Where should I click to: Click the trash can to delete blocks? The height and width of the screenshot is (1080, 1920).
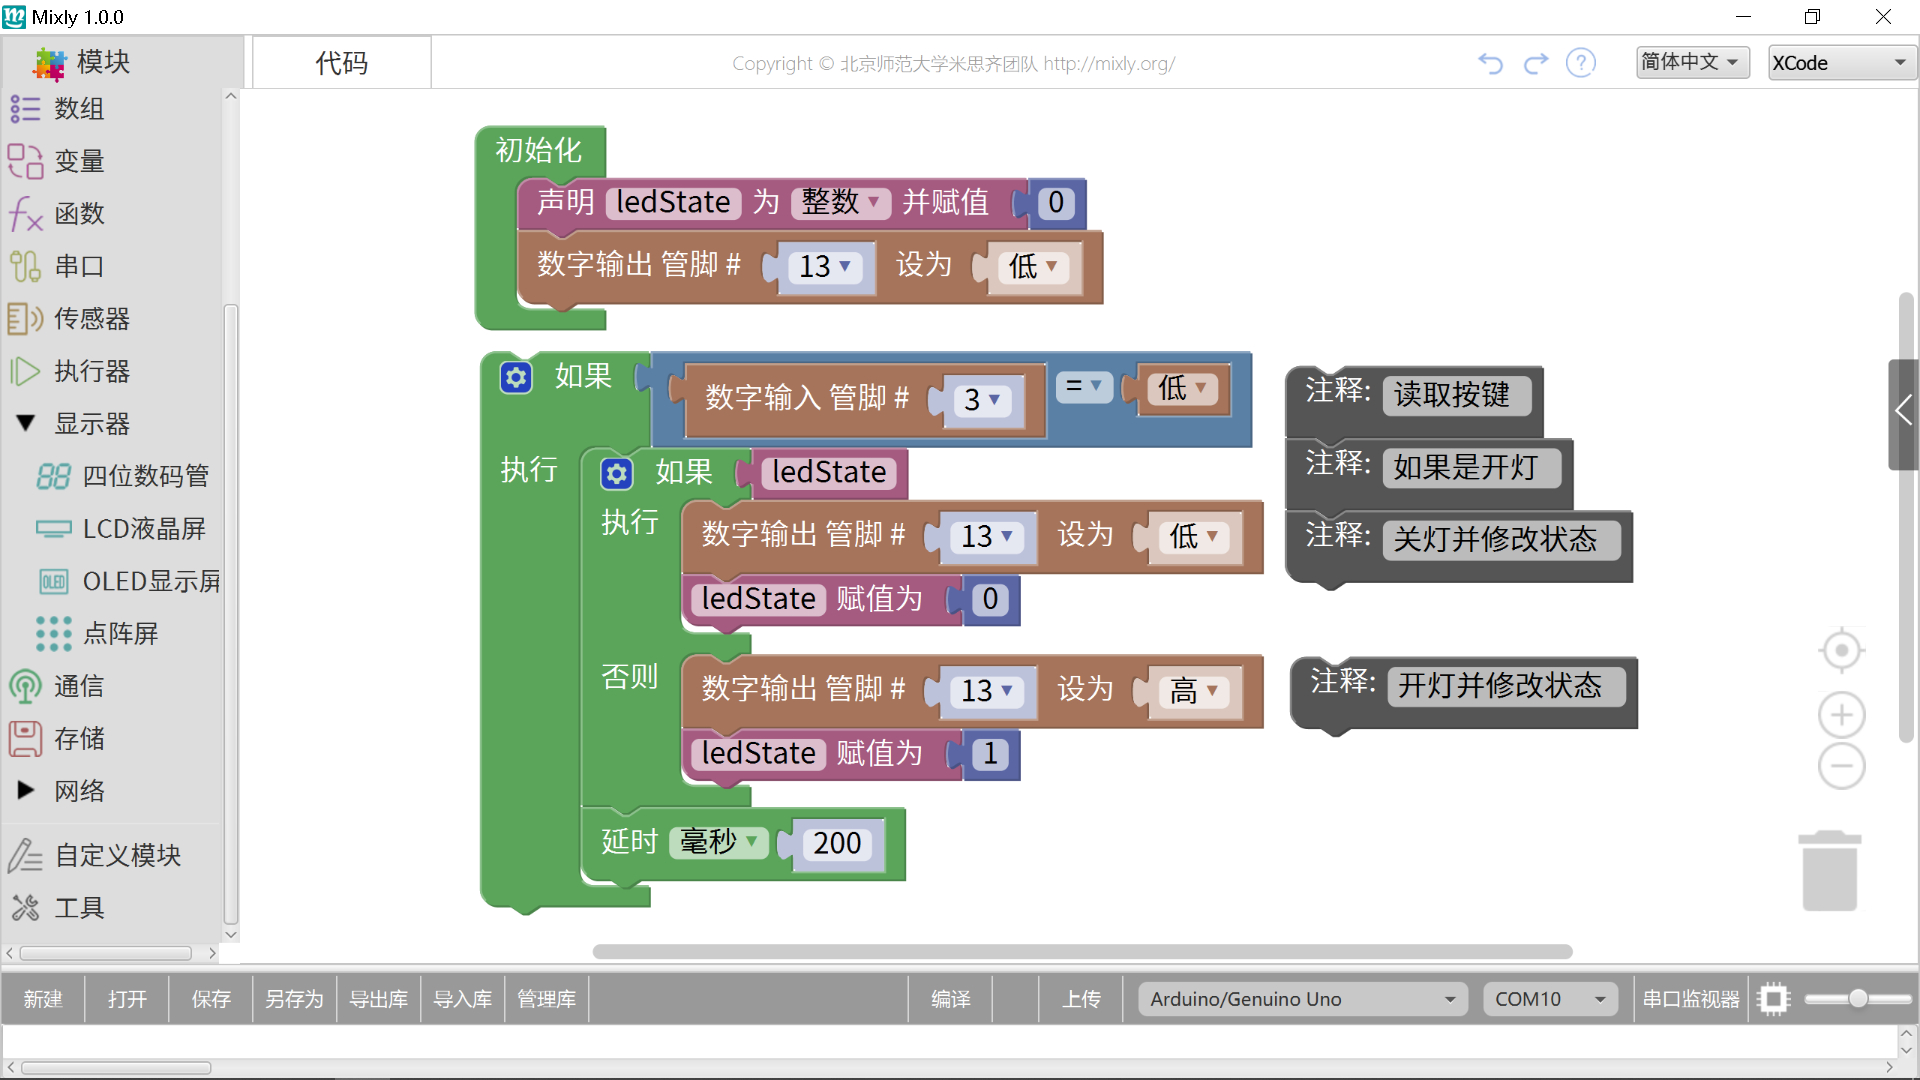[x=1830, y=870]
